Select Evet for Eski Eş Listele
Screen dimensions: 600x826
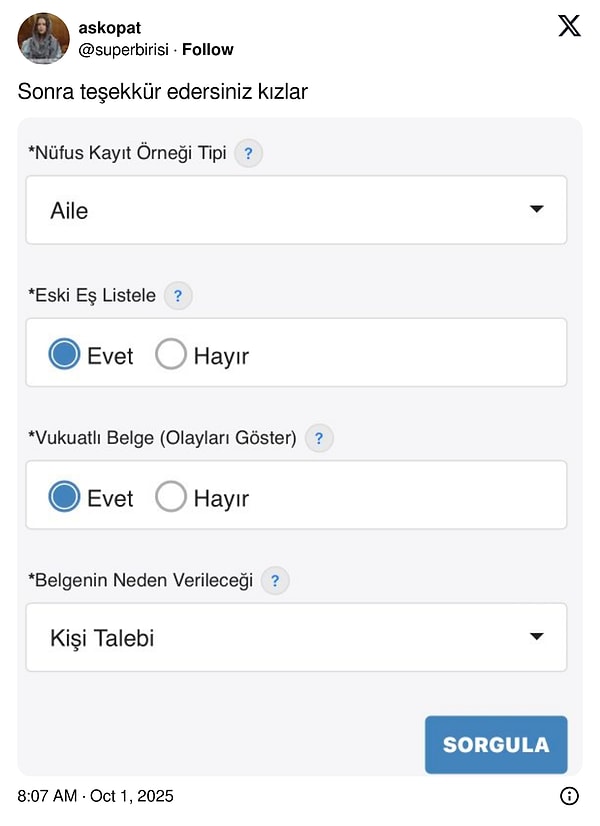point(64,354)
